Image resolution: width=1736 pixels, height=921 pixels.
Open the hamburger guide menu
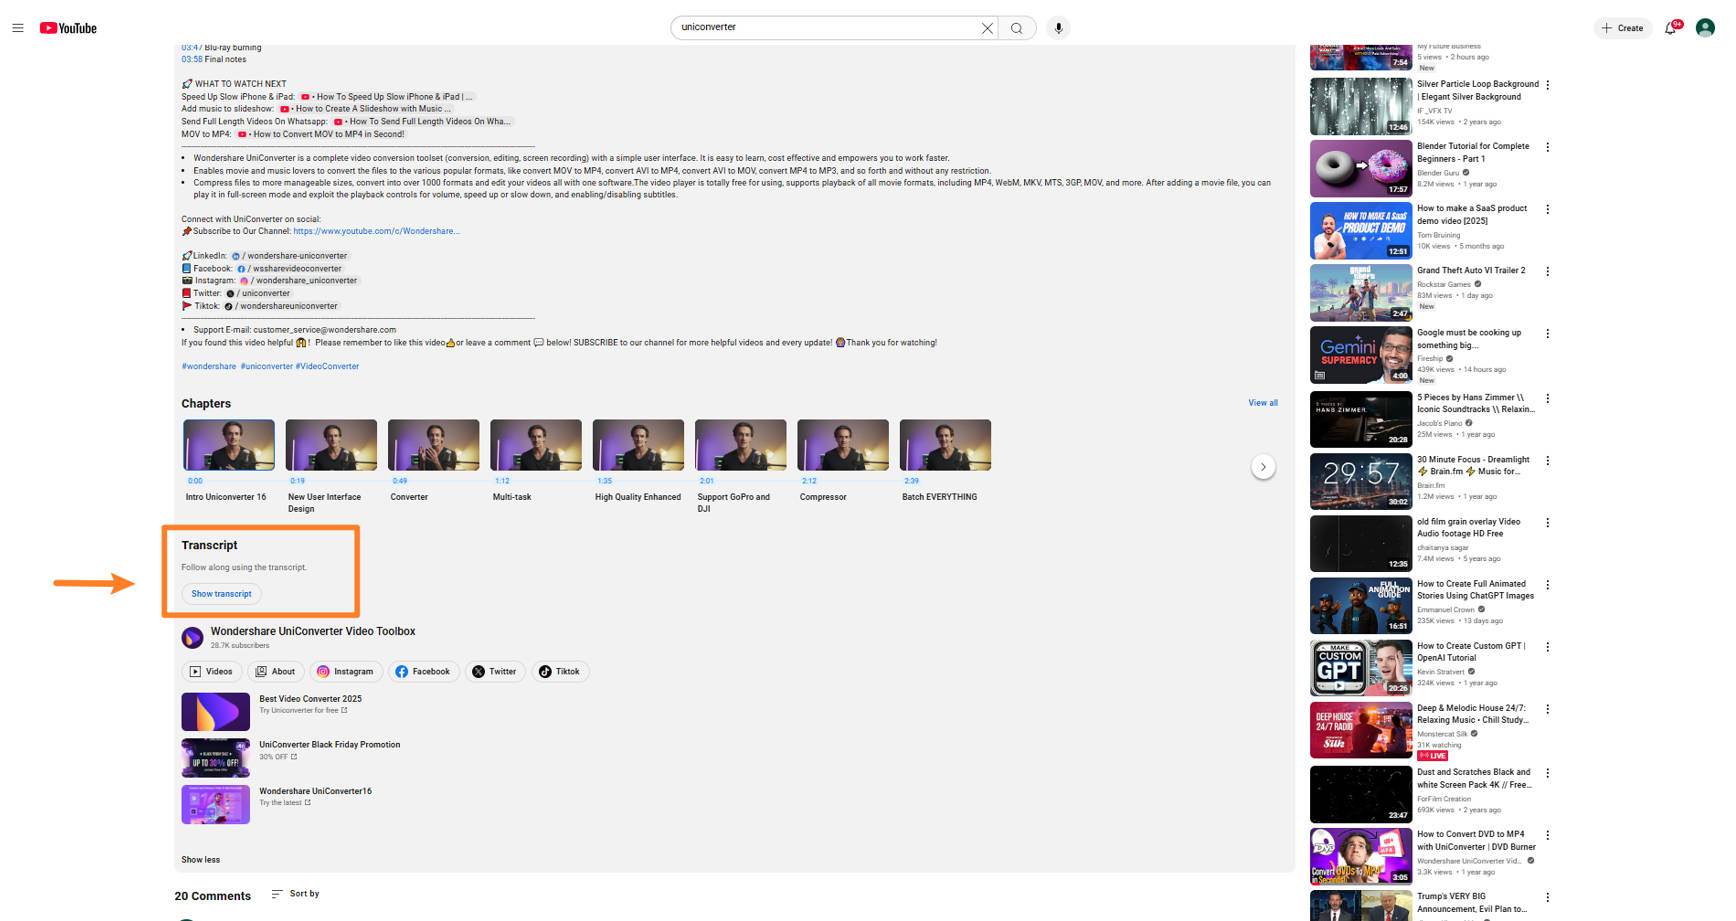pyautogui.click(x=18, y=28)
